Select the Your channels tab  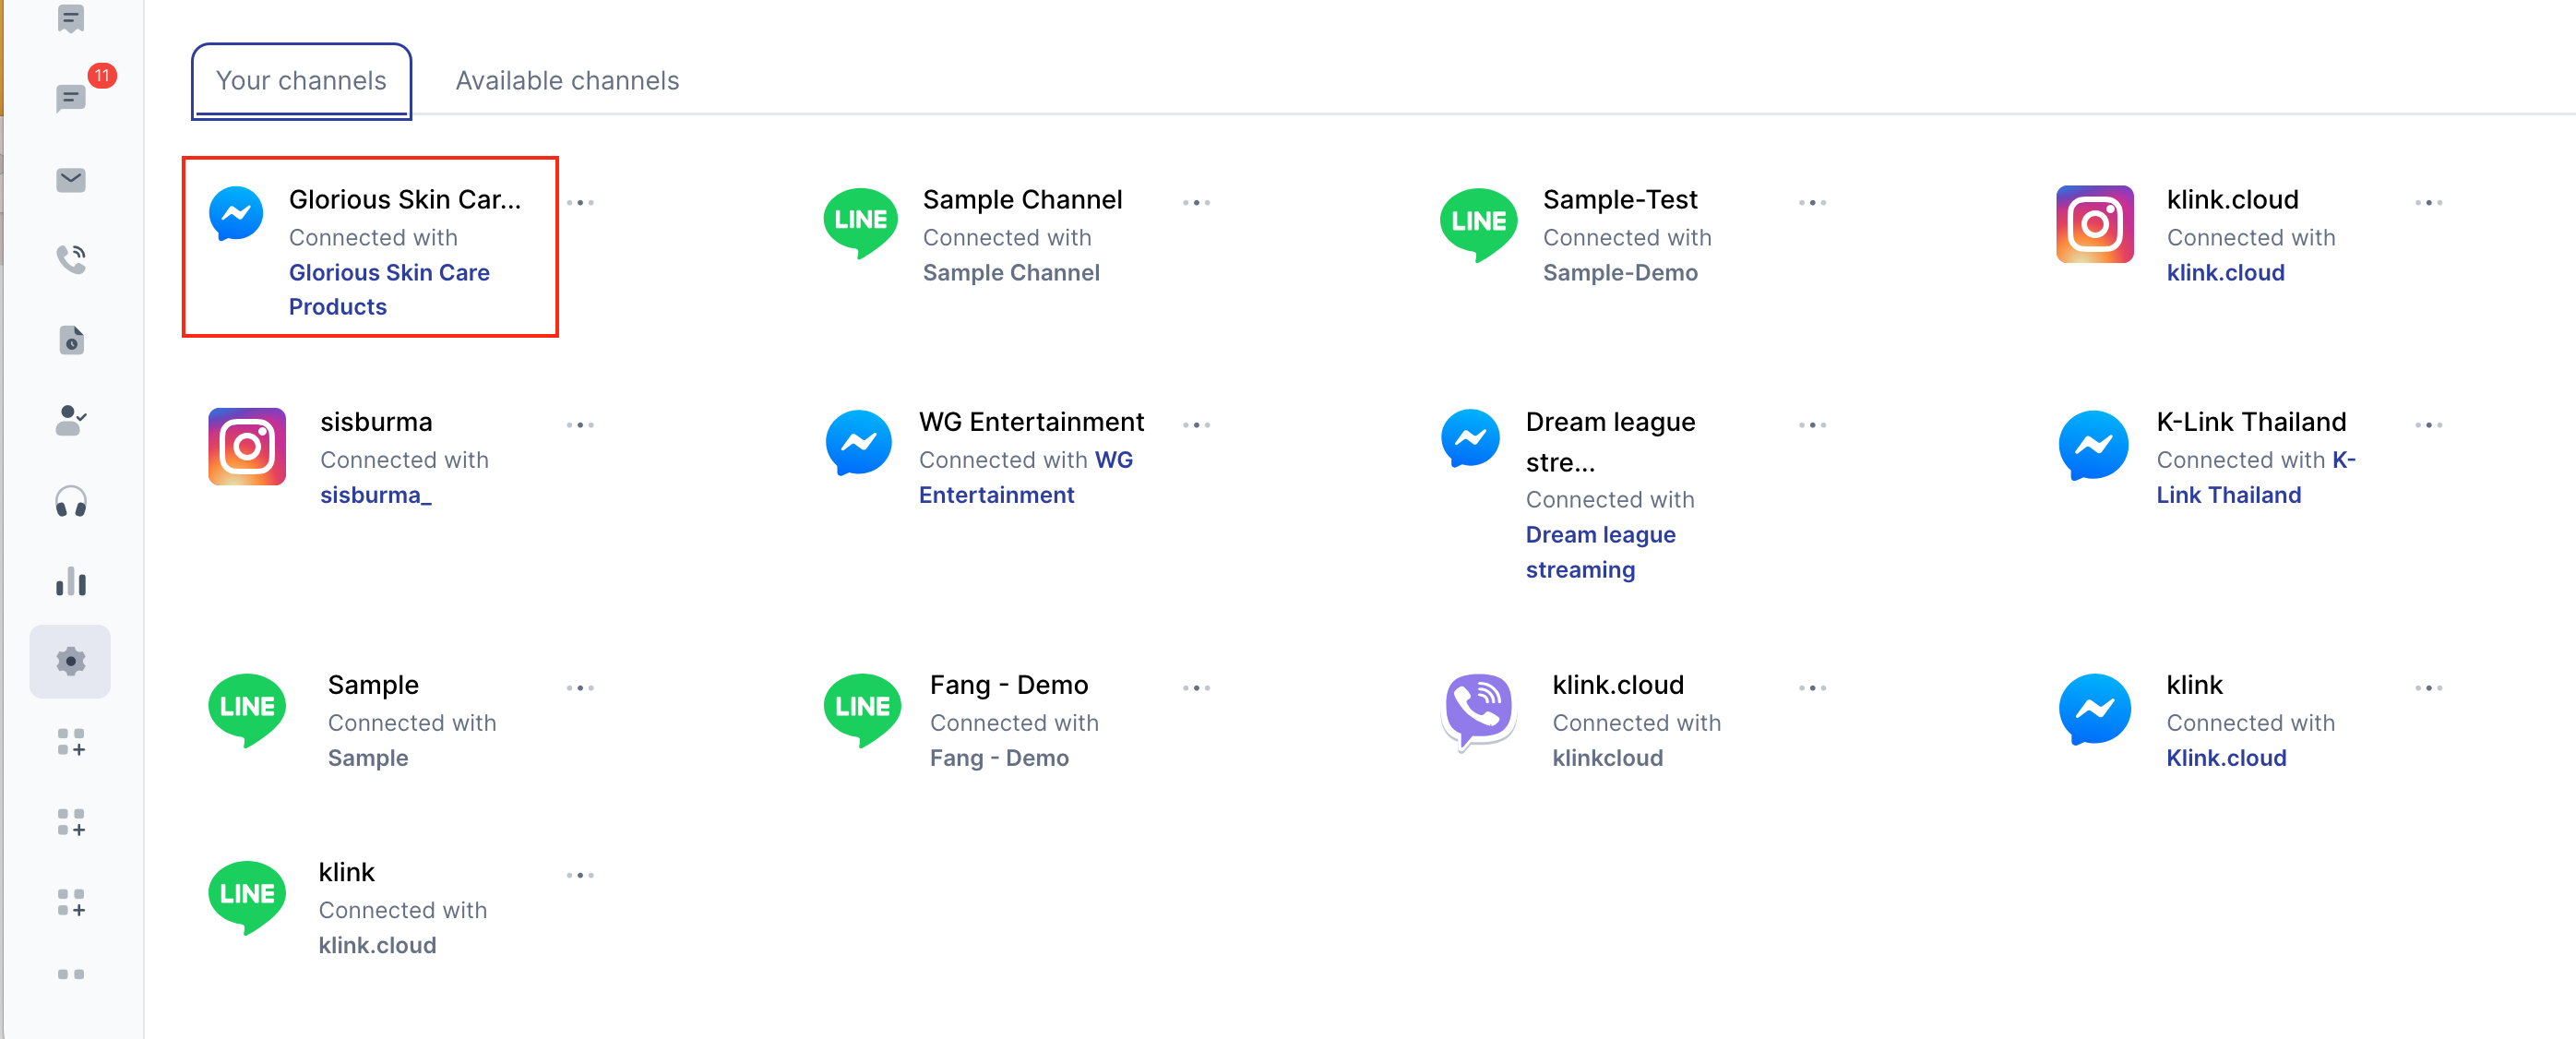point(301,81)
